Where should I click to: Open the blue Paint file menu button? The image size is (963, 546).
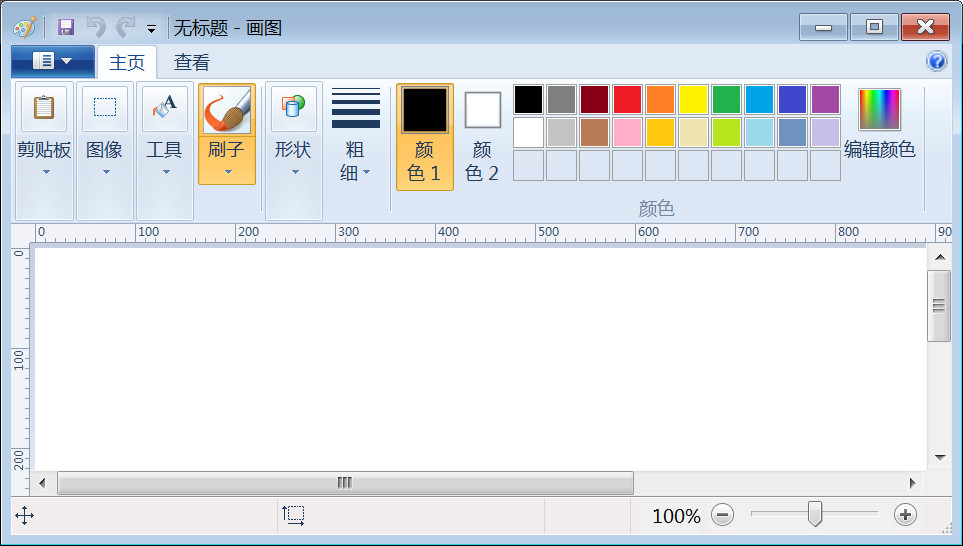coord(53,61)
